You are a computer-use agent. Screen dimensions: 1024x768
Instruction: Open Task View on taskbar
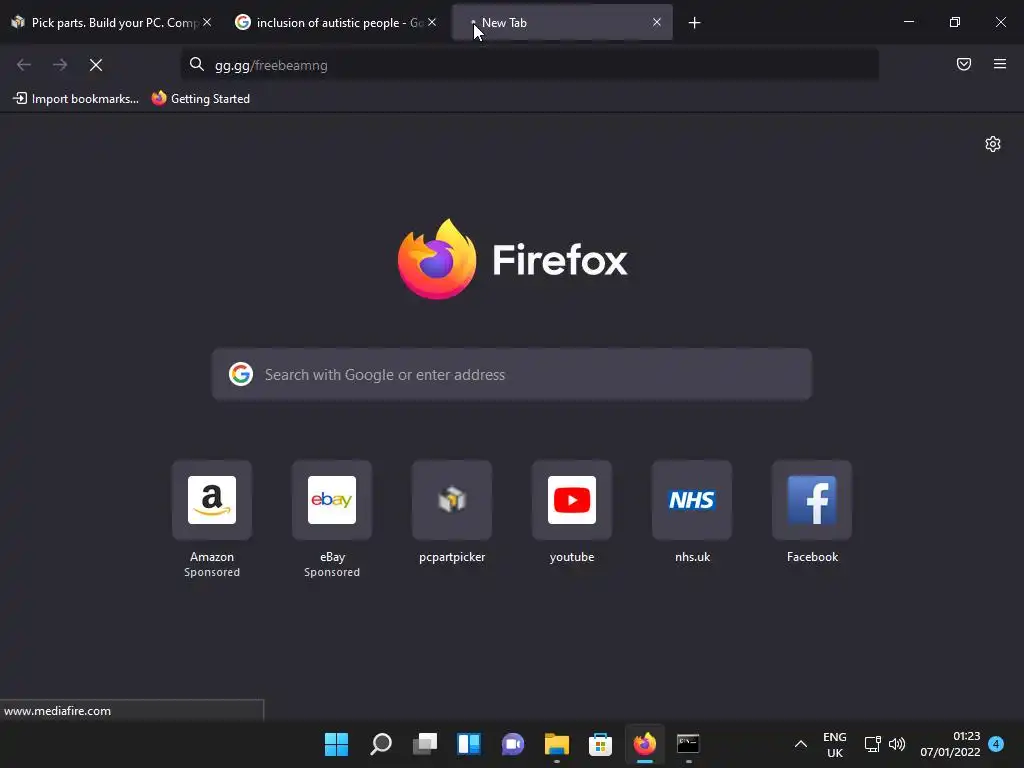point(424,744)
